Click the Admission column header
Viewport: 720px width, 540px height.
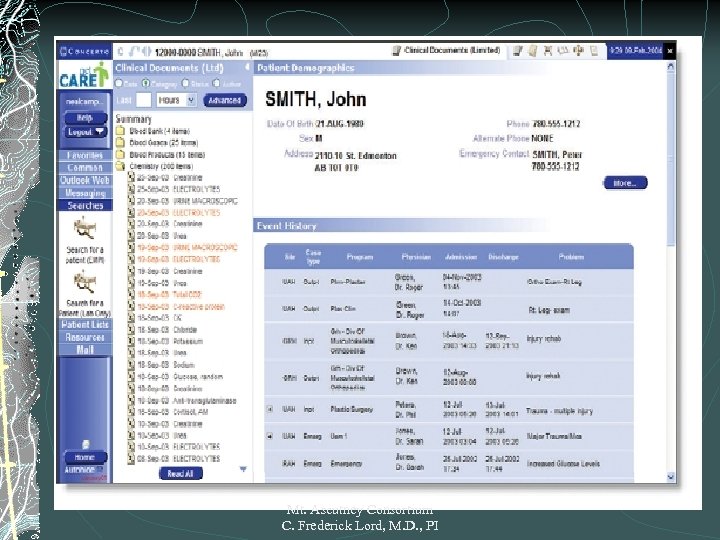click(461, 257)
